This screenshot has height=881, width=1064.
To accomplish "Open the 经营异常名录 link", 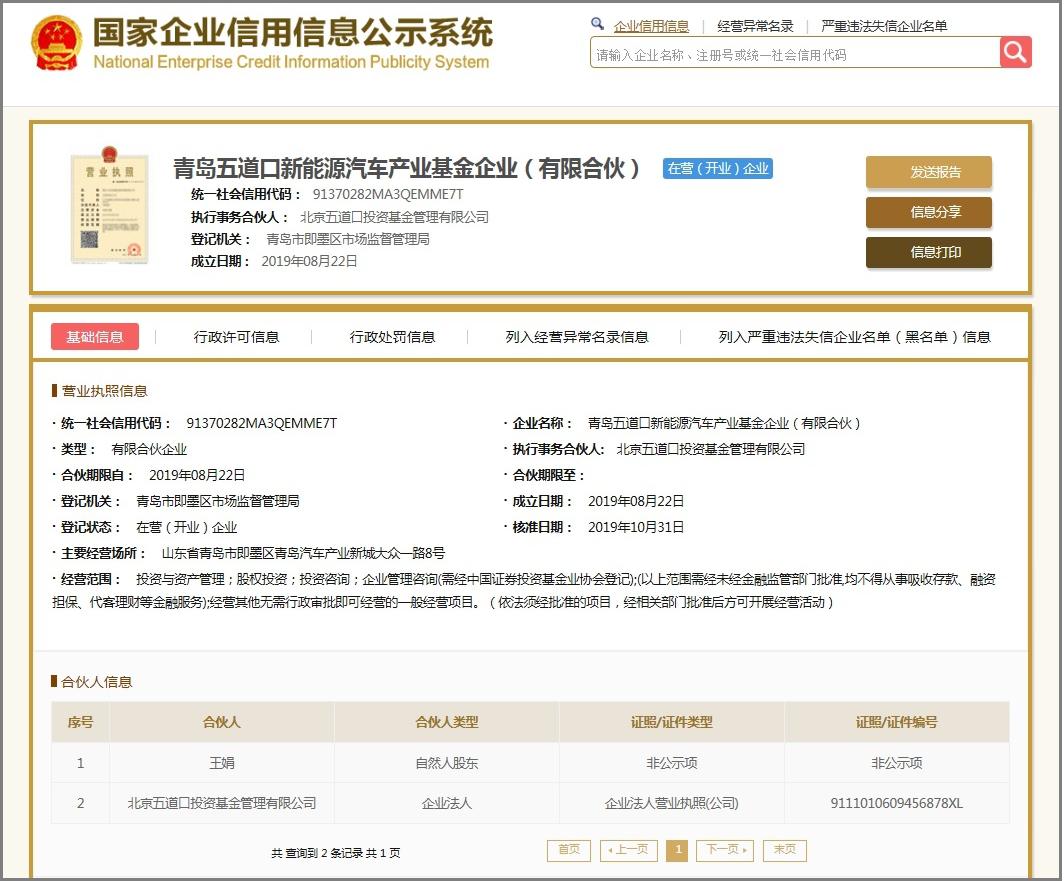I will pyautogui.click(x=758, y=24).
